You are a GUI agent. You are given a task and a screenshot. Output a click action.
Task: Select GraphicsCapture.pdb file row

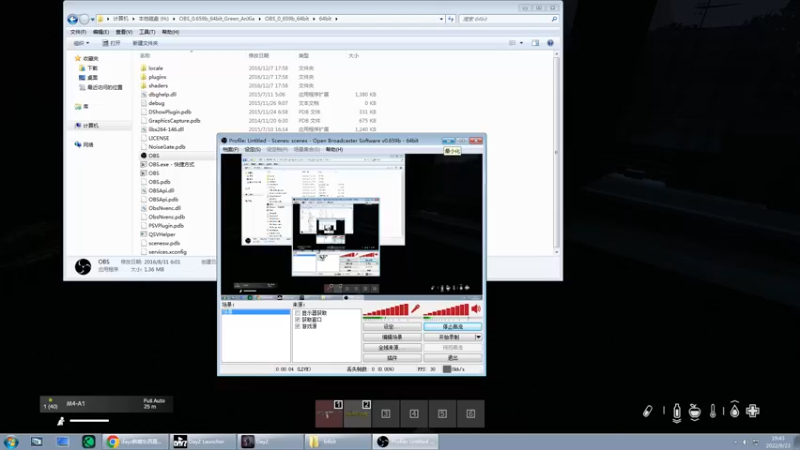pyautogui.click(x=173, y=120)
